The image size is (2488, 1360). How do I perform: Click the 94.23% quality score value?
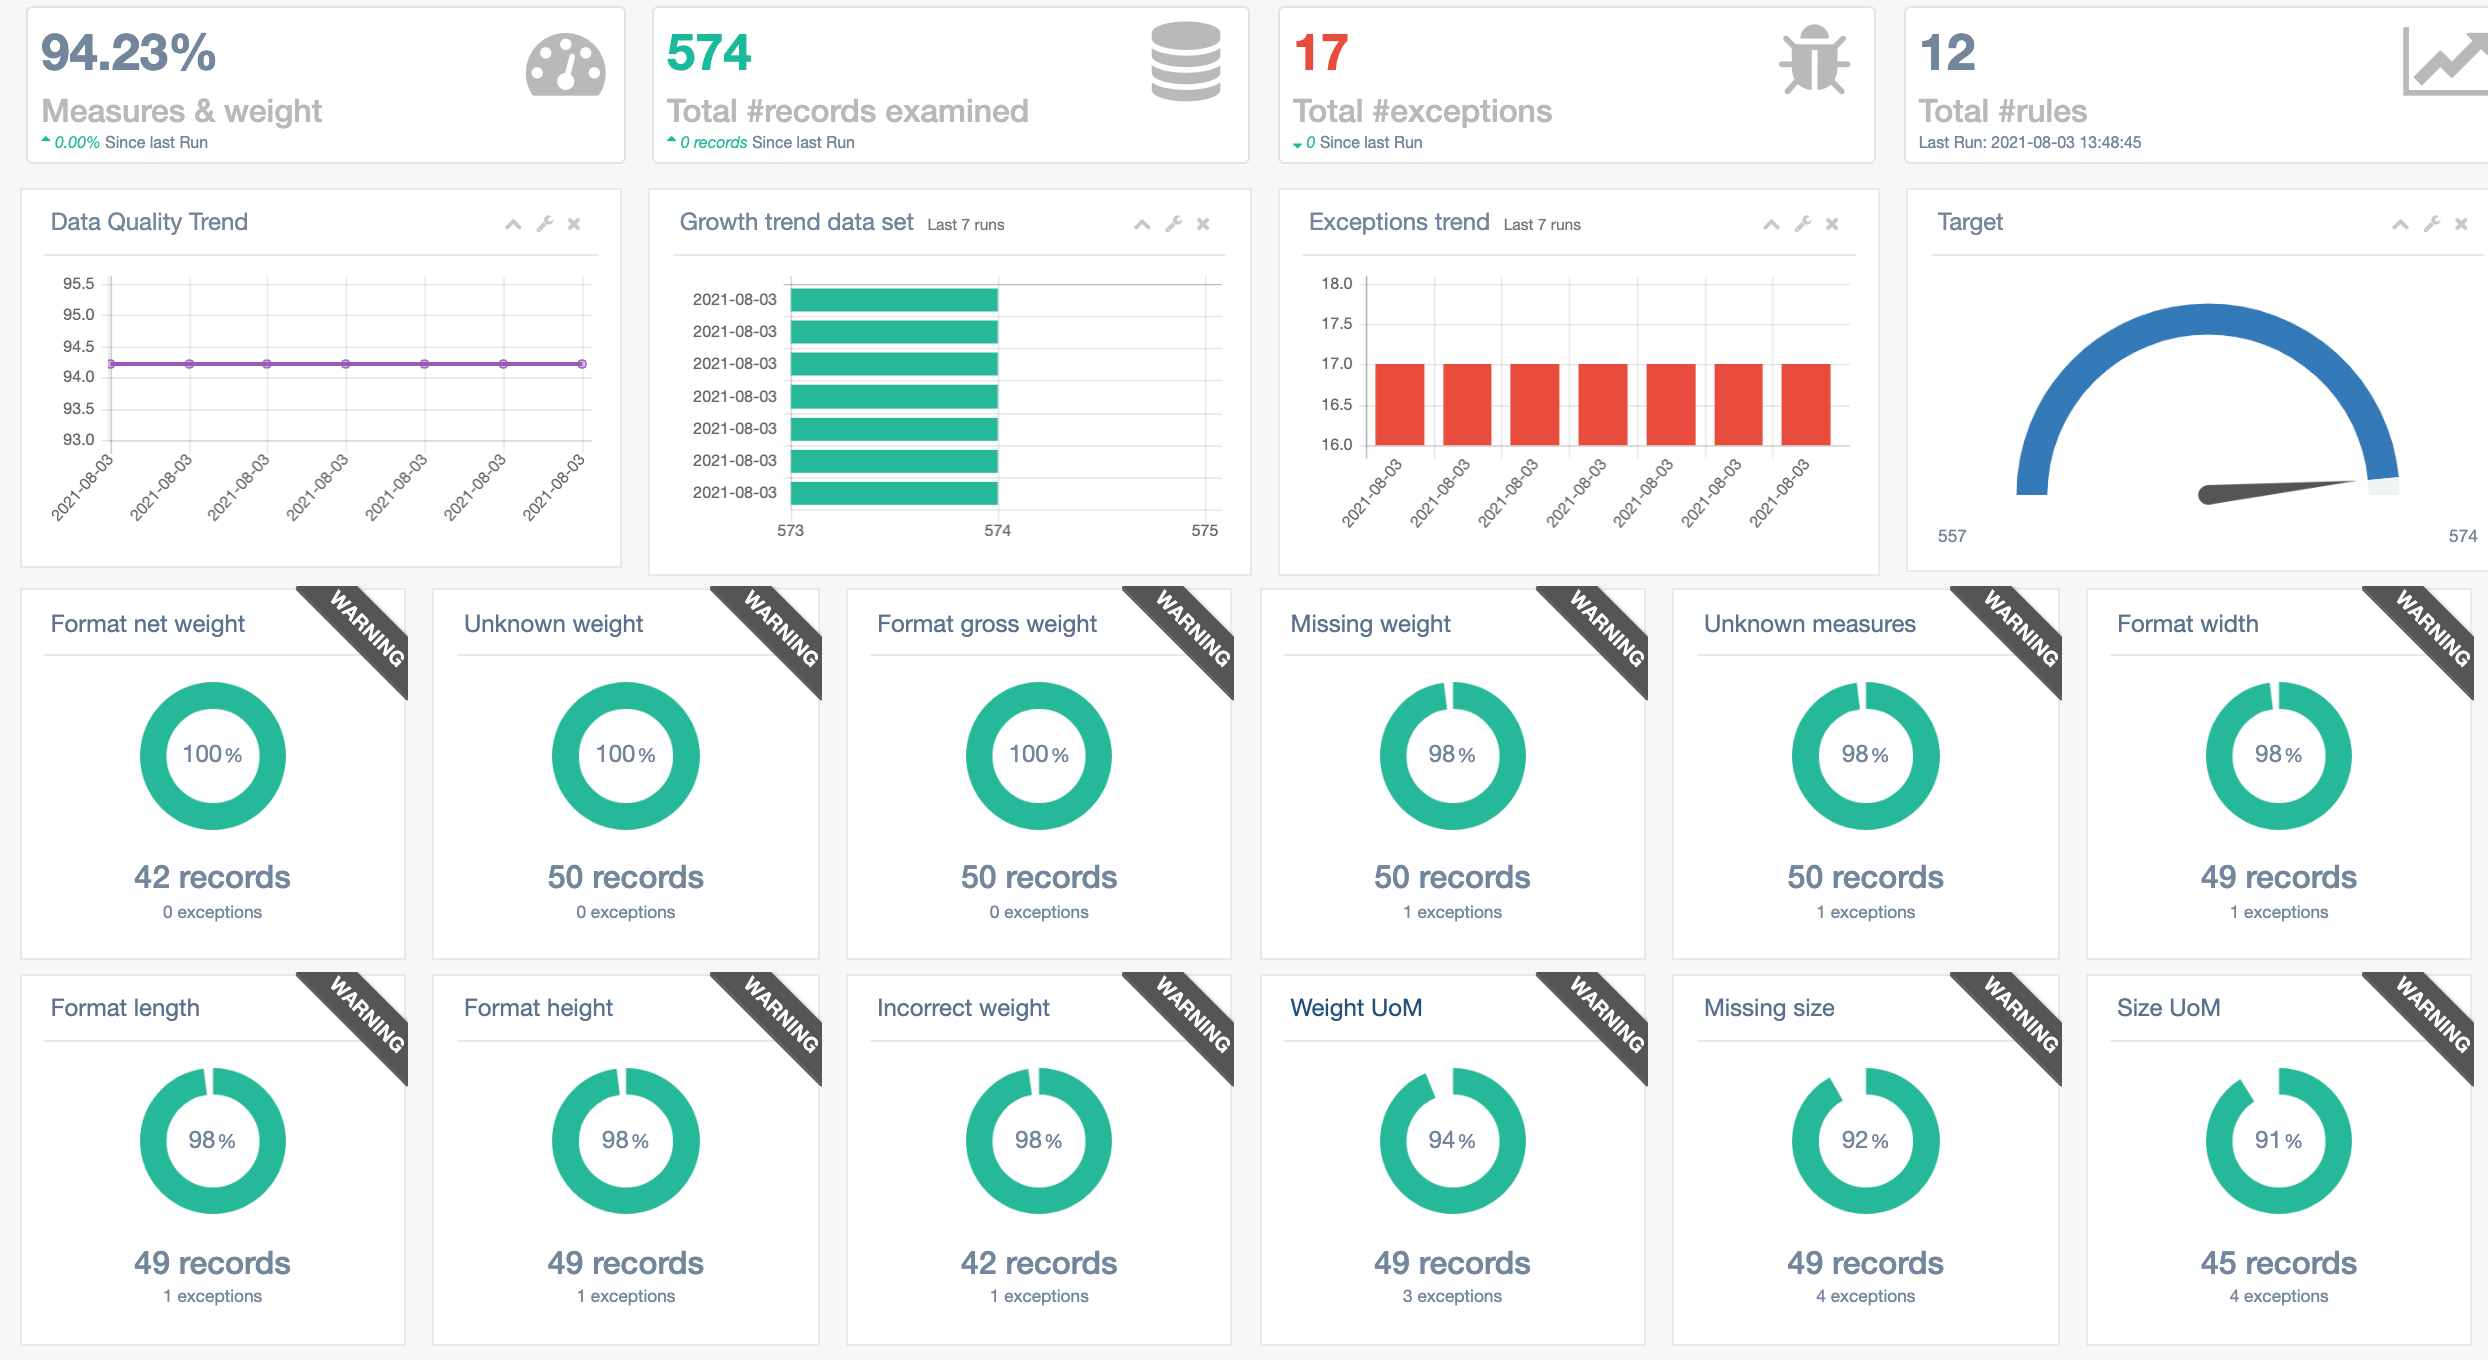[128, 52]
